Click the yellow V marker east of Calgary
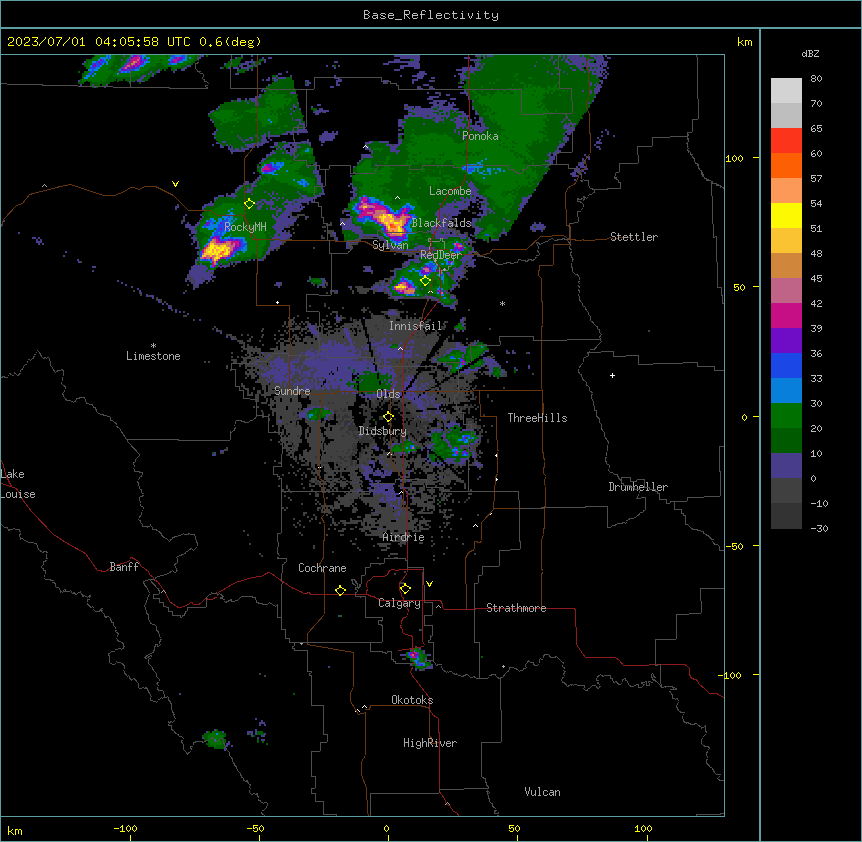Image resolution: width=862 pixels, height=842 pixels. [x=429, y=584]
